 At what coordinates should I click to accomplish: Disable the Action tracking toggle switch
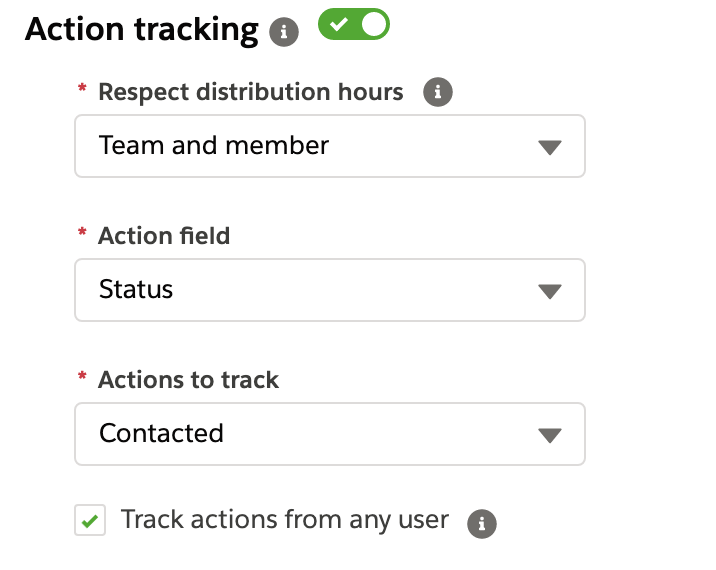pyautogui.click(x=354, y=24)
